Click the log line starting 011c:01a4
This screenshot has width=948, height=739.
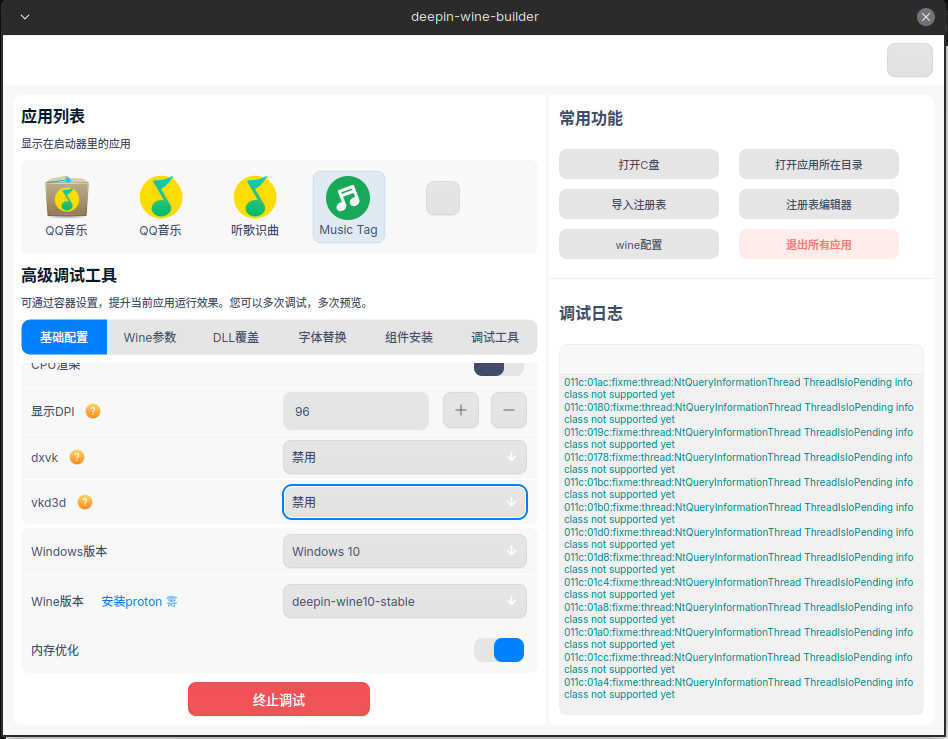click(x=738, y=688)
